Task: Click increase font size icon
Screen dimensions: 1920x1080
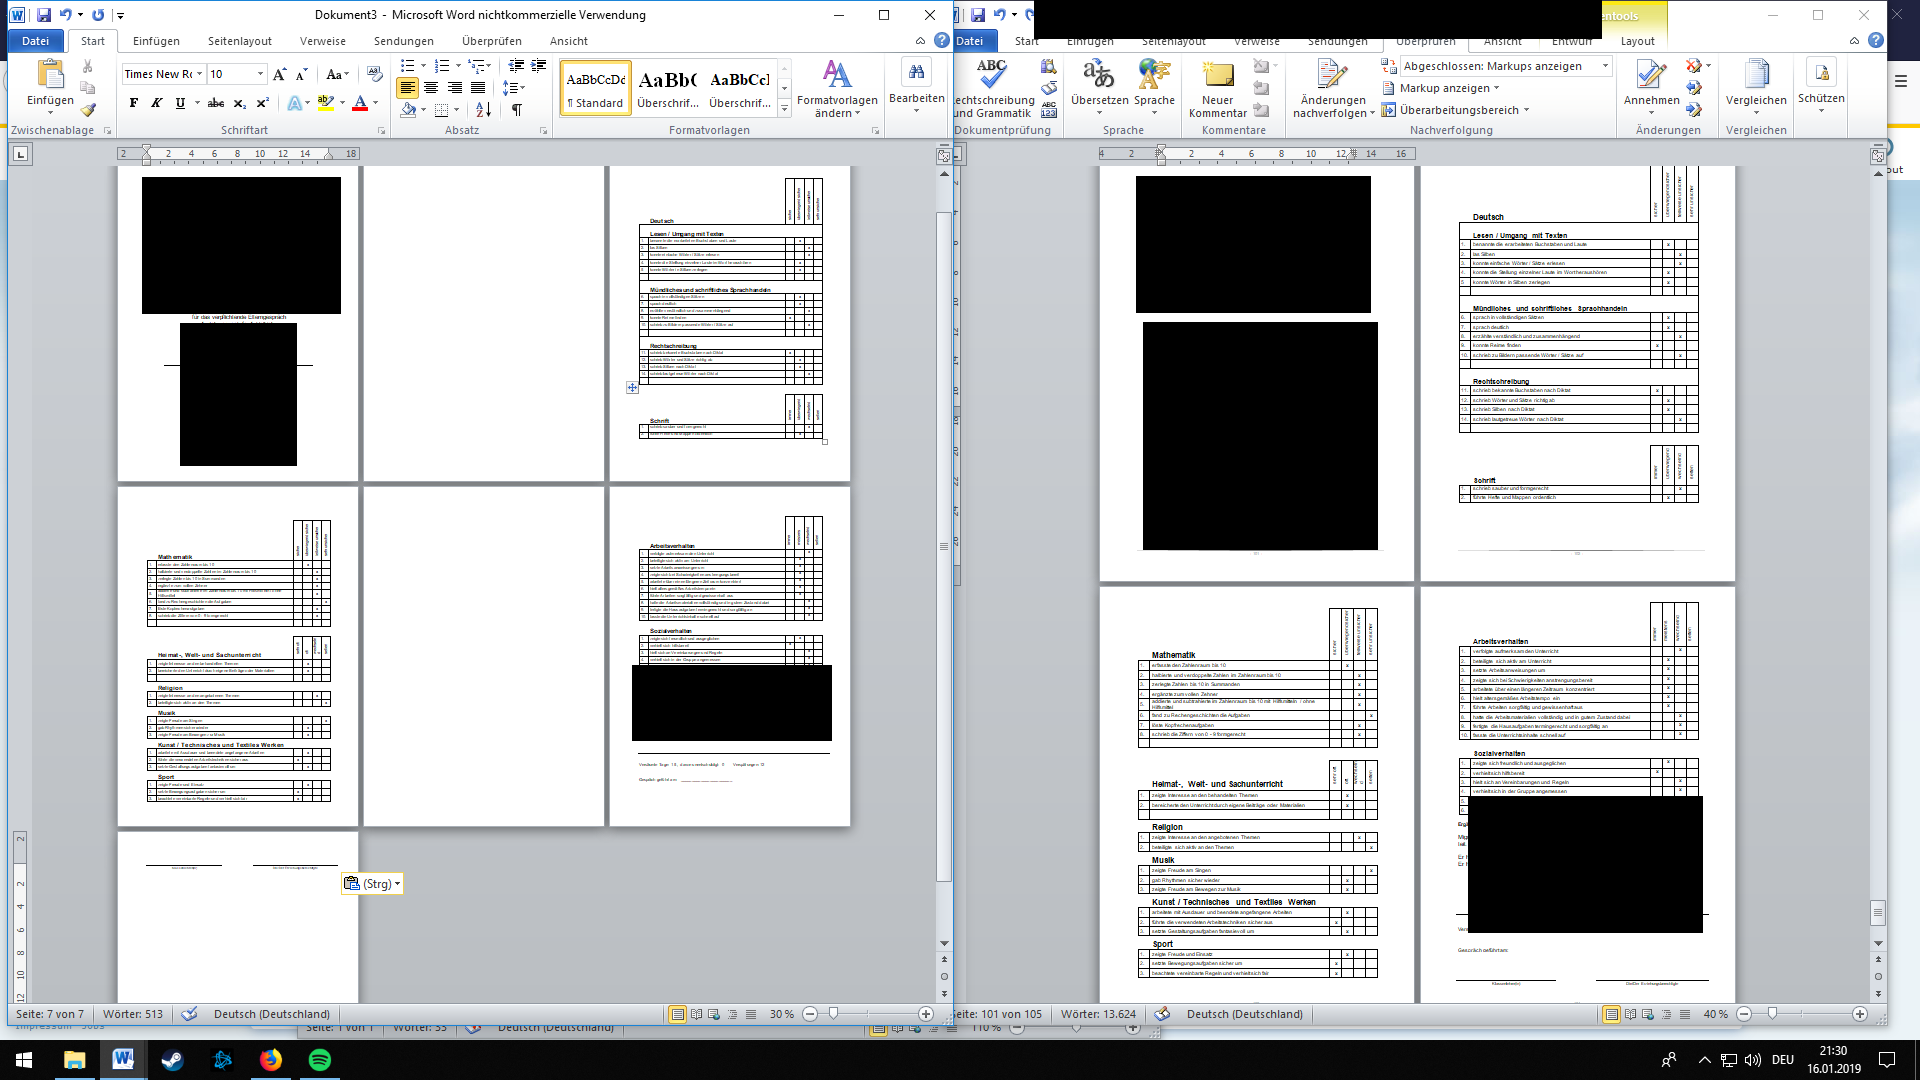Action: tap(280, 74)
